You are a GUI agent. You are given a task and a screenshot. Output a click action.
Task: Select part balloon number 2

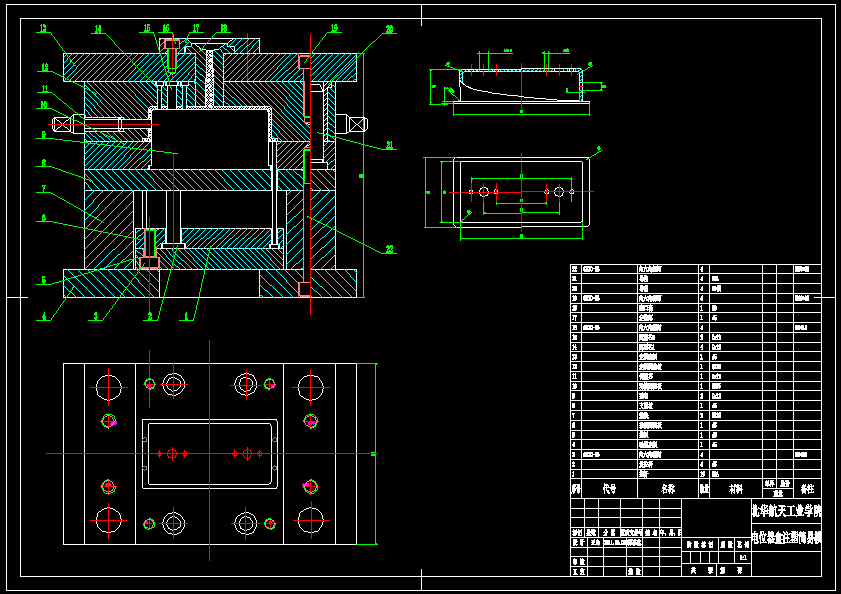pyautogui.click(x=150, y=317)
